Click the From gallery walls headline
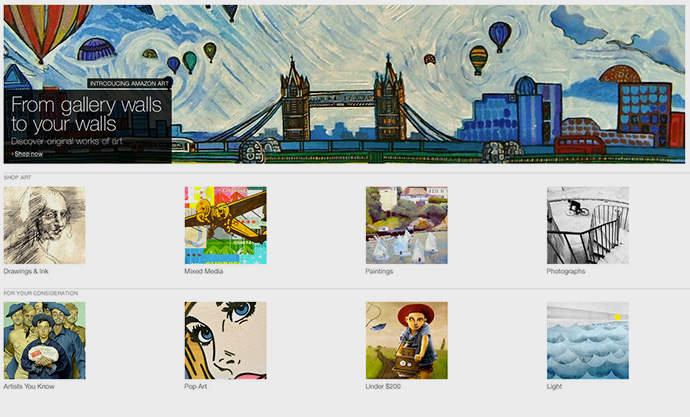The width and height of the screenshot is (690, 417). click(86, 114)
